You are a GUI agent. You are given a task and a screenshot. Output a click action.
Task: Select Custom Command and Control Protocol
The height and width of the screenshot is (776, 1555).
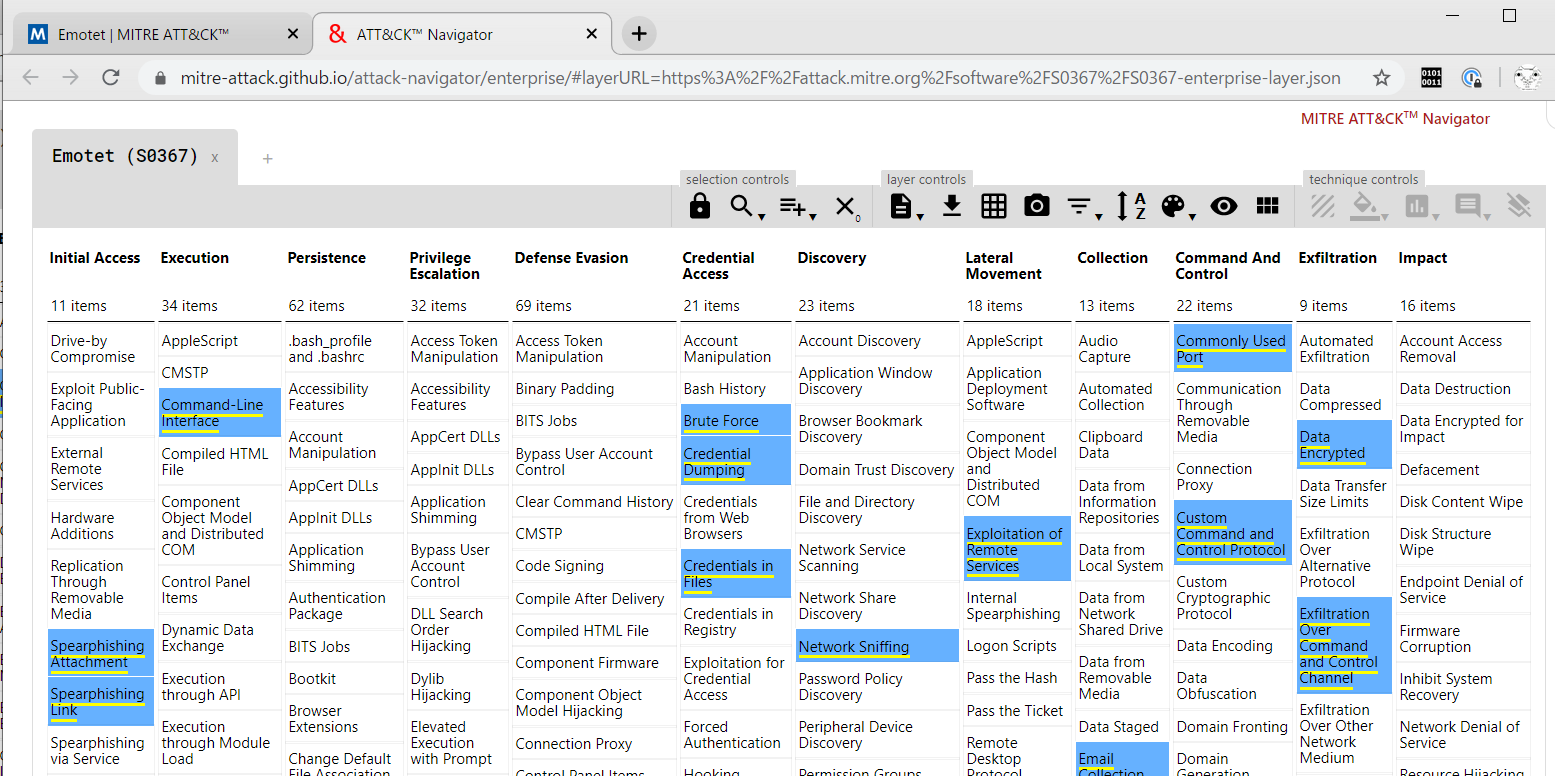pyautogui.click(x=1233, y=534)
